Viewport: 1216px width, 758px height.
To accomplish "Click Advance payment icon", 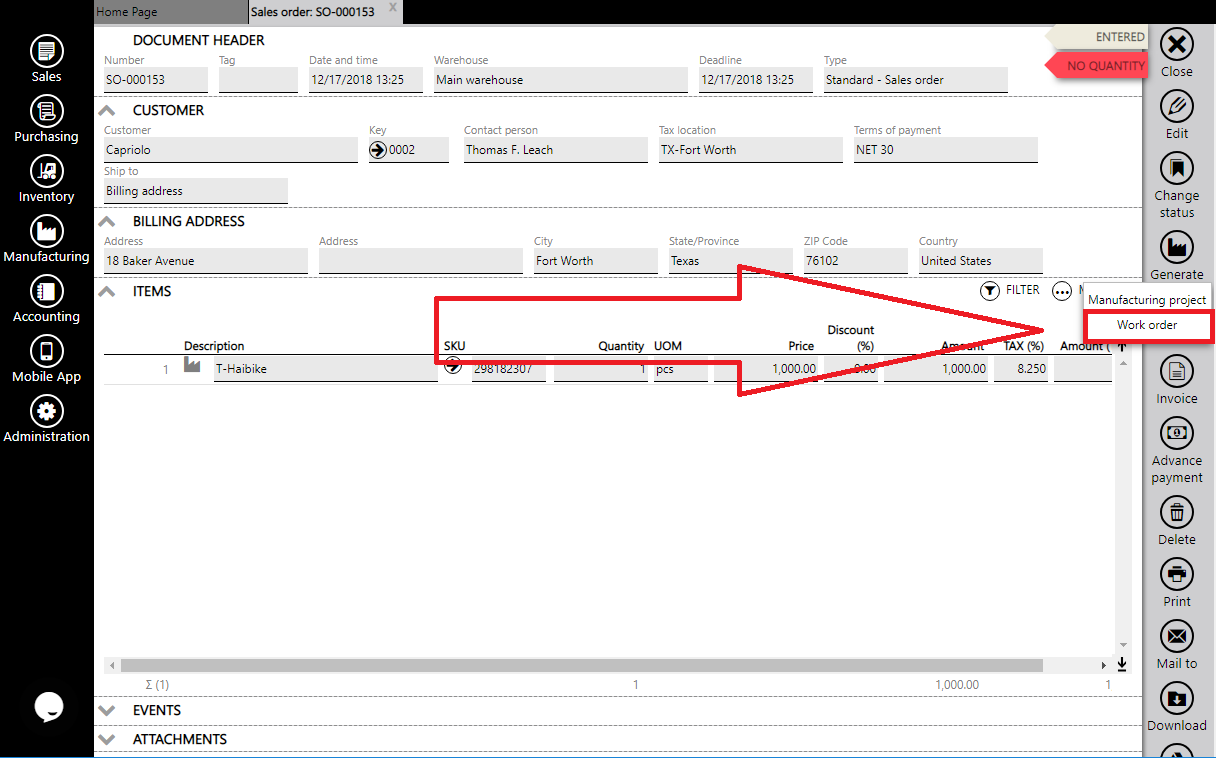I will (1176, 433).
